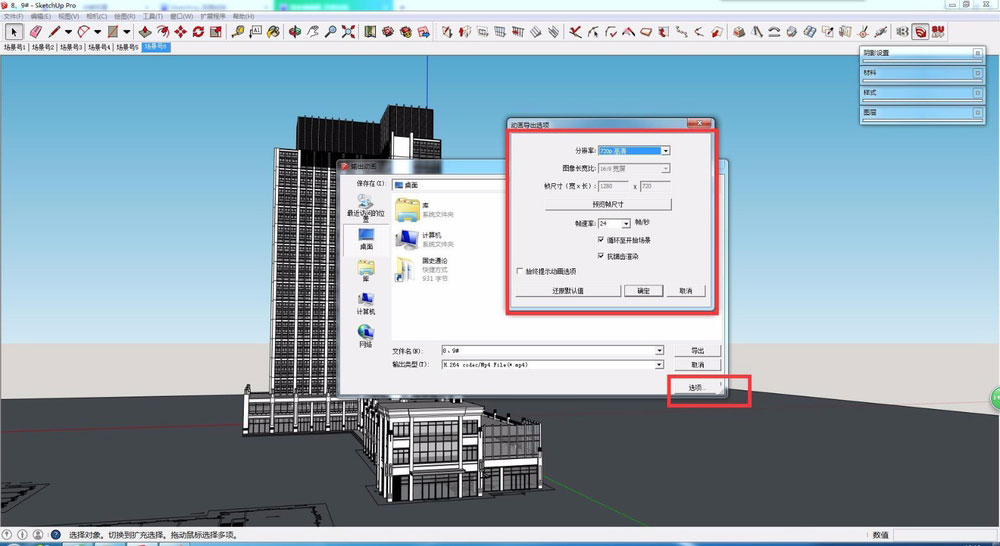
Task: Open the Arc tool dropdown arrow
Action: coord(98,31)
